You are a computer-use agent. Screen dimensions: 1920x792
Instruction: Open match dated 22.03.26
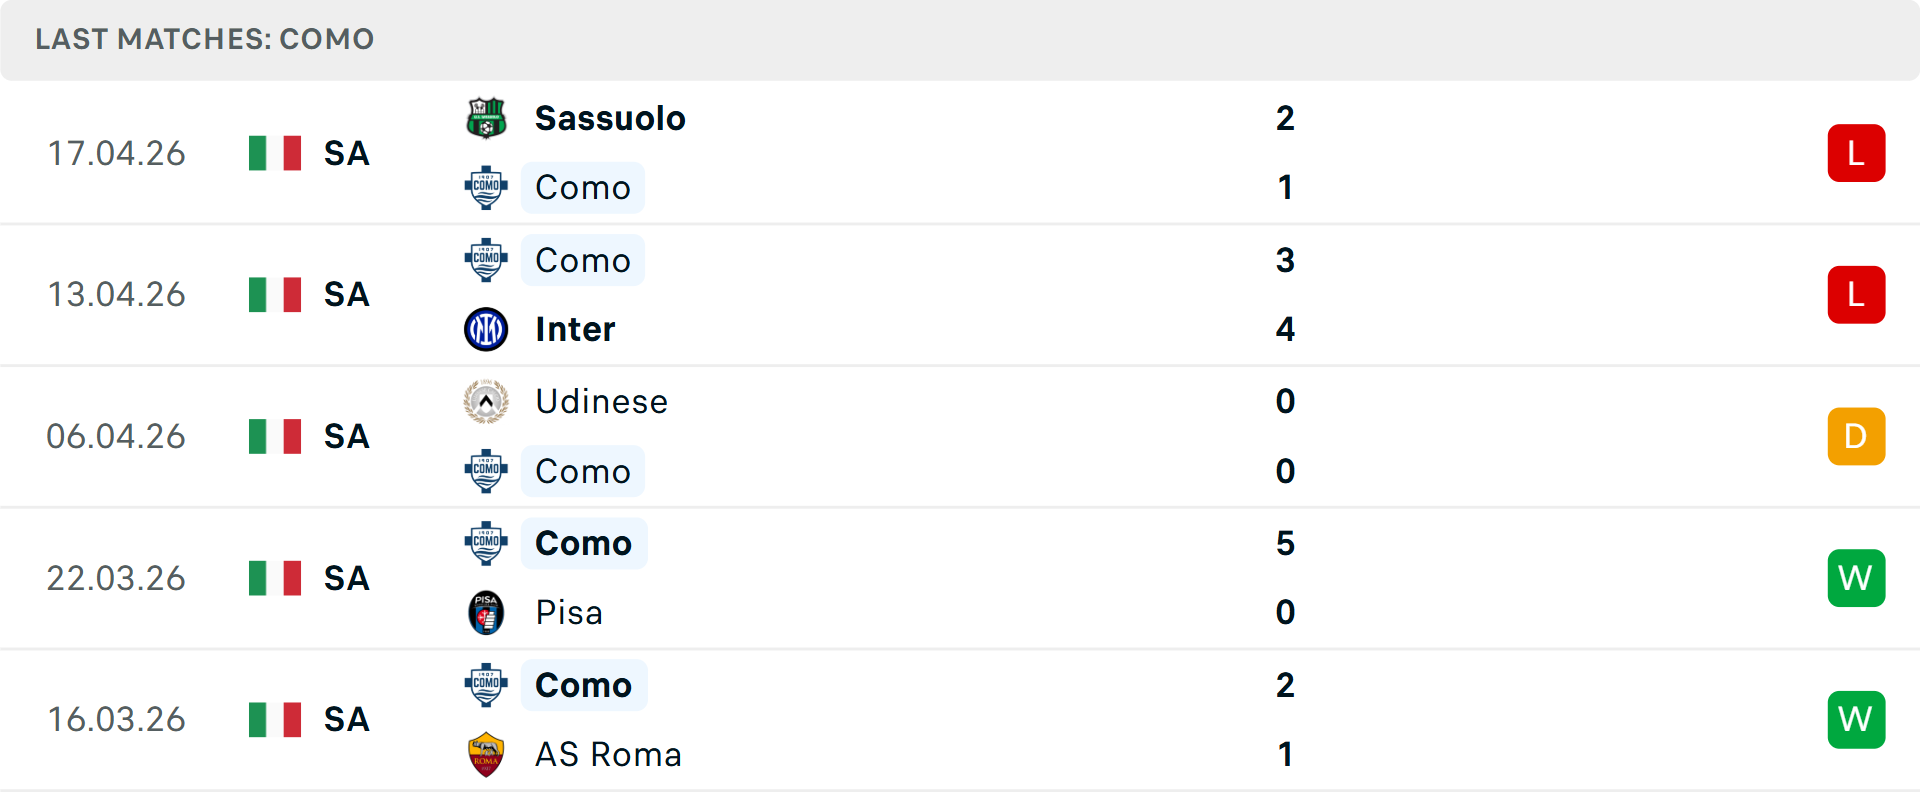click(x=116, y=578)
